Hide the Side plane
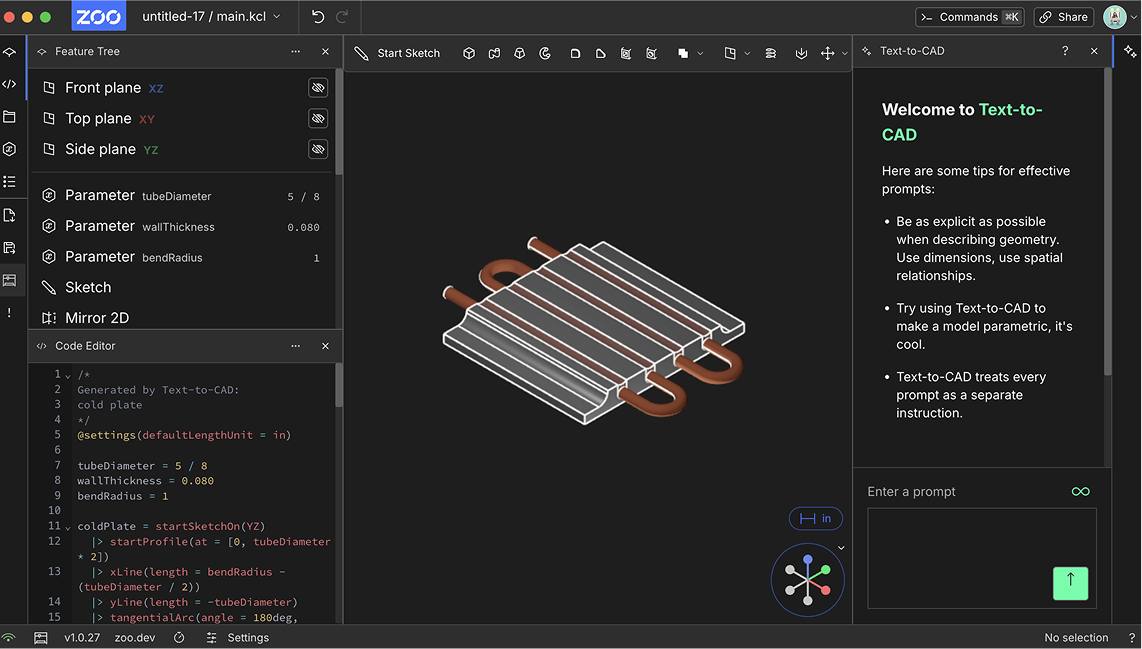1142x649 pixels. [x=317, y=149]
